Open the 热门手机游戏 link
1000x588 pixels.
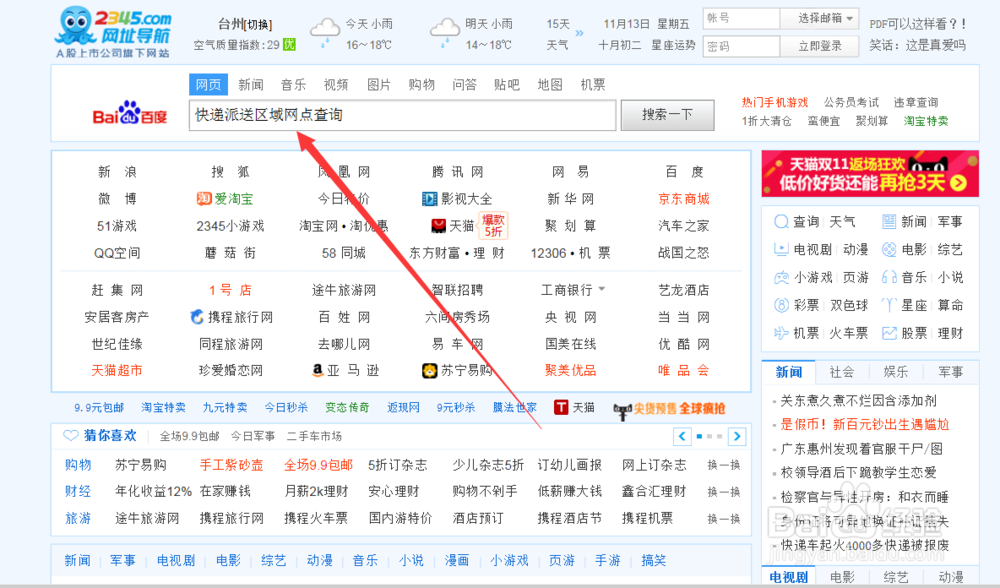tap(774, 102)
